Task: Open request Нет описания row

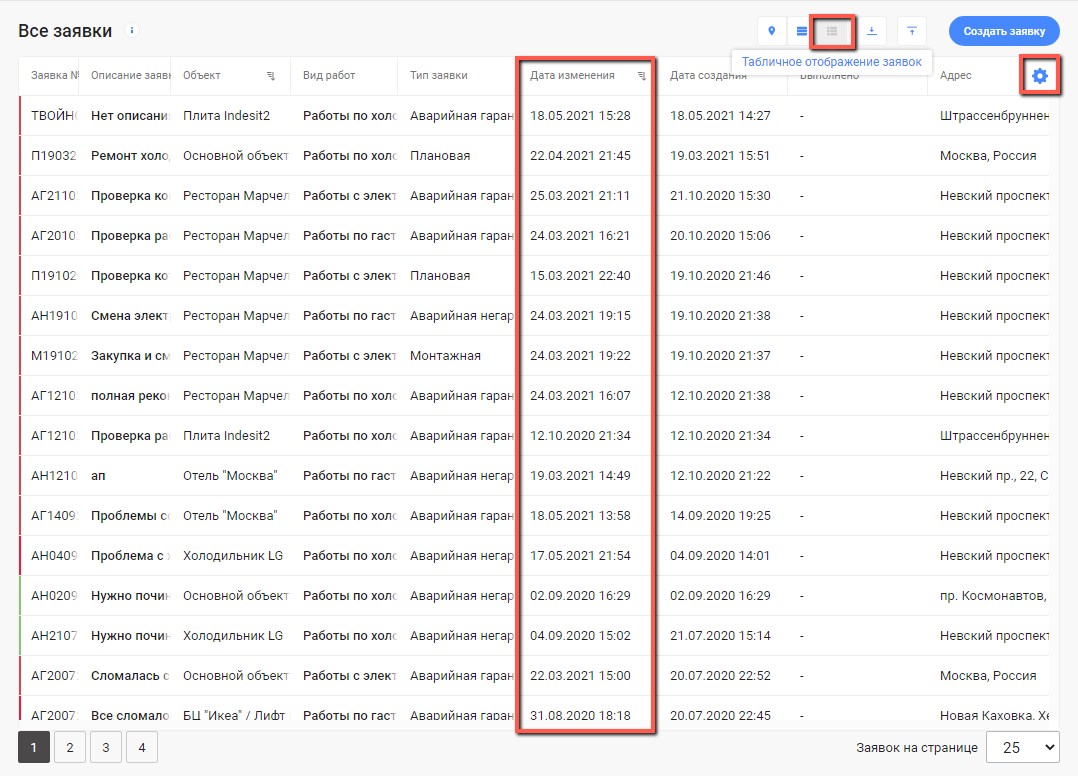Action: click(x=539, y=115)
